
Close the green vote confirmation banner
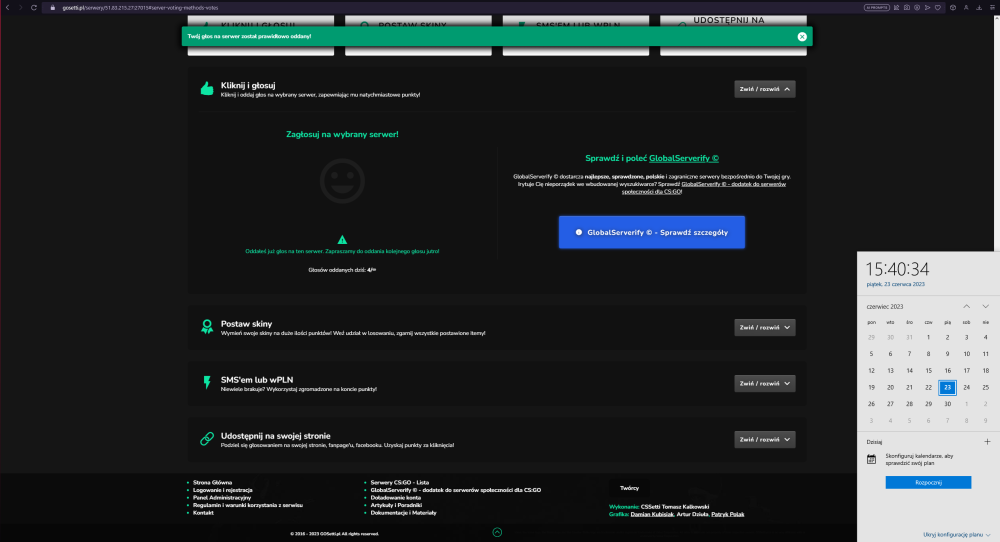pyautogui.click(x=802, y=36)
